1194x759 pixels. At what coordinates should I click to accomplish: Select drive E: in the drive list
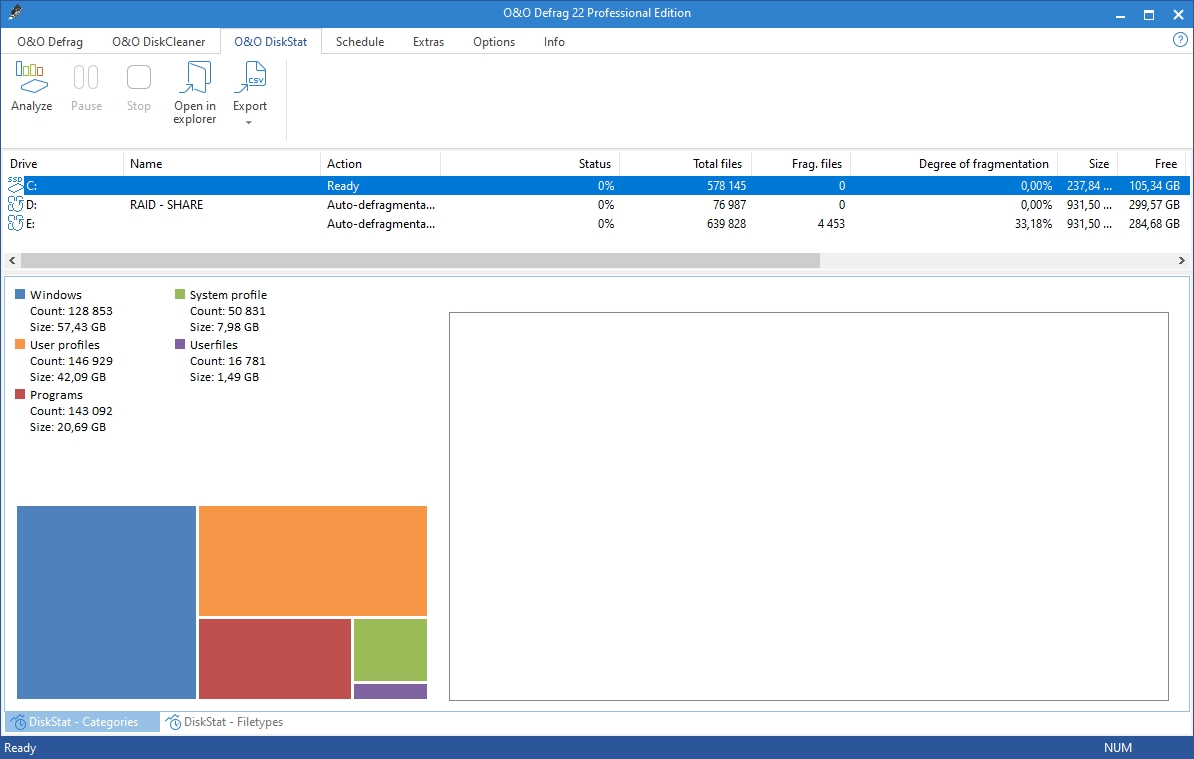(x=31, y=224)
